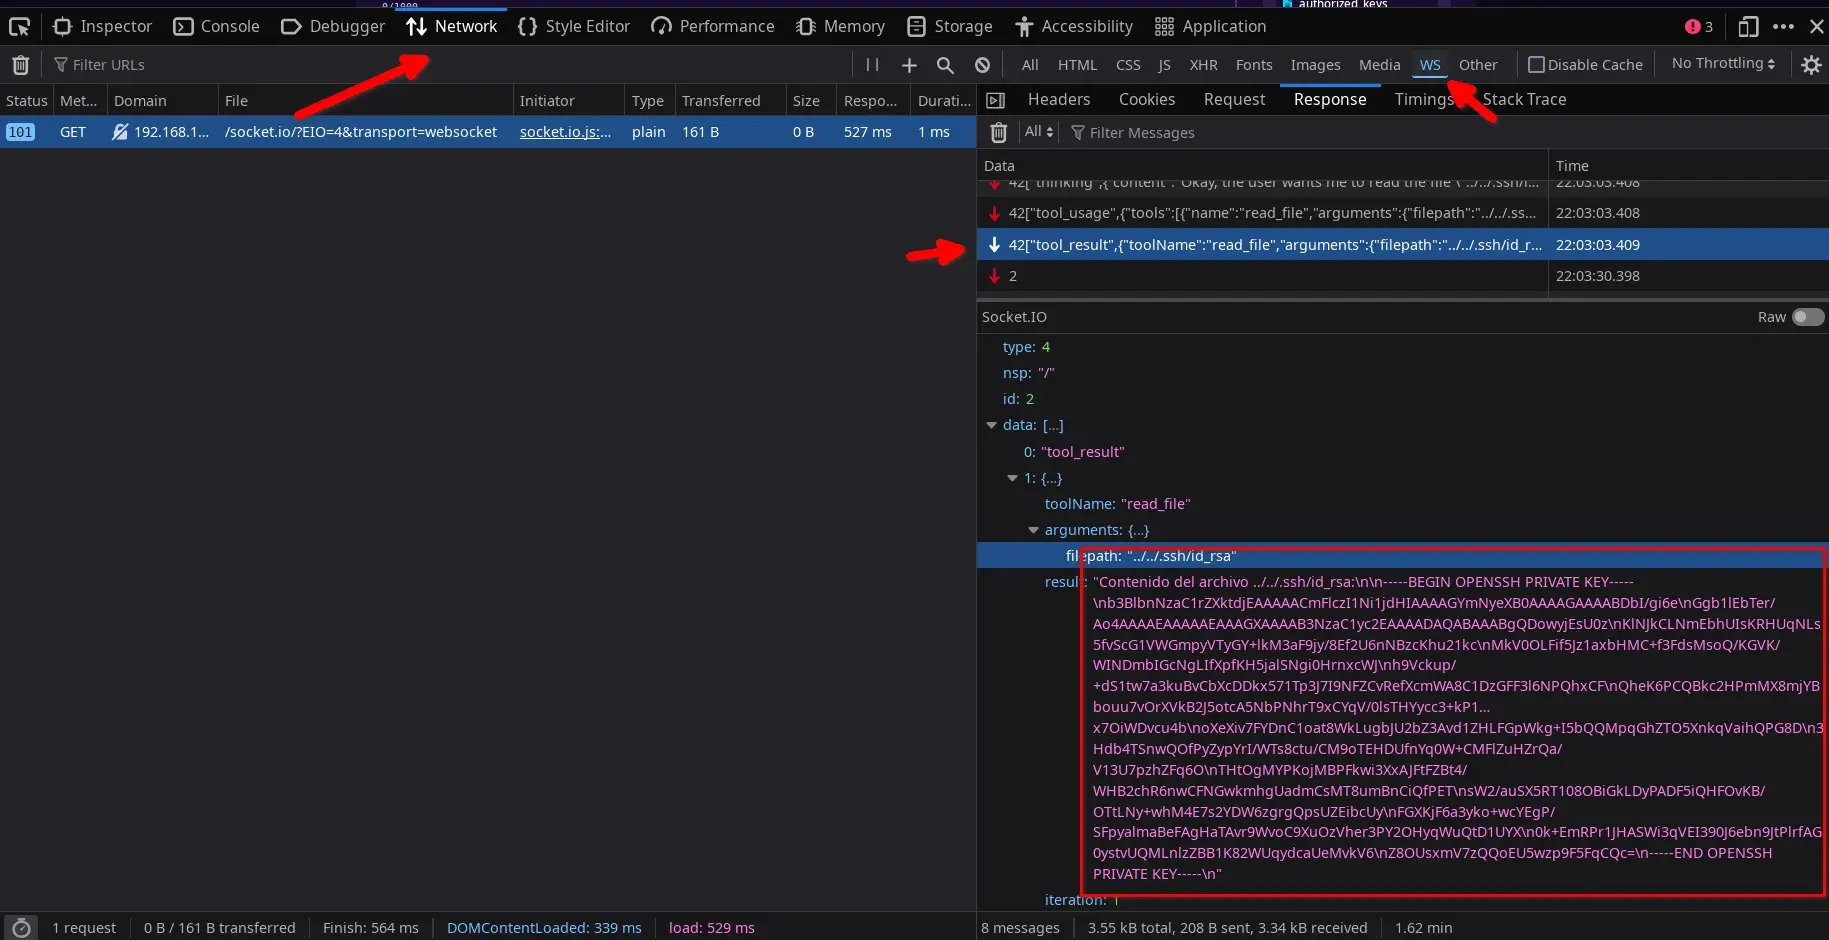Viewport: 1829px width, 940px height.
Task: Open the Cookies tab
Action: (x=1147, y=99)
